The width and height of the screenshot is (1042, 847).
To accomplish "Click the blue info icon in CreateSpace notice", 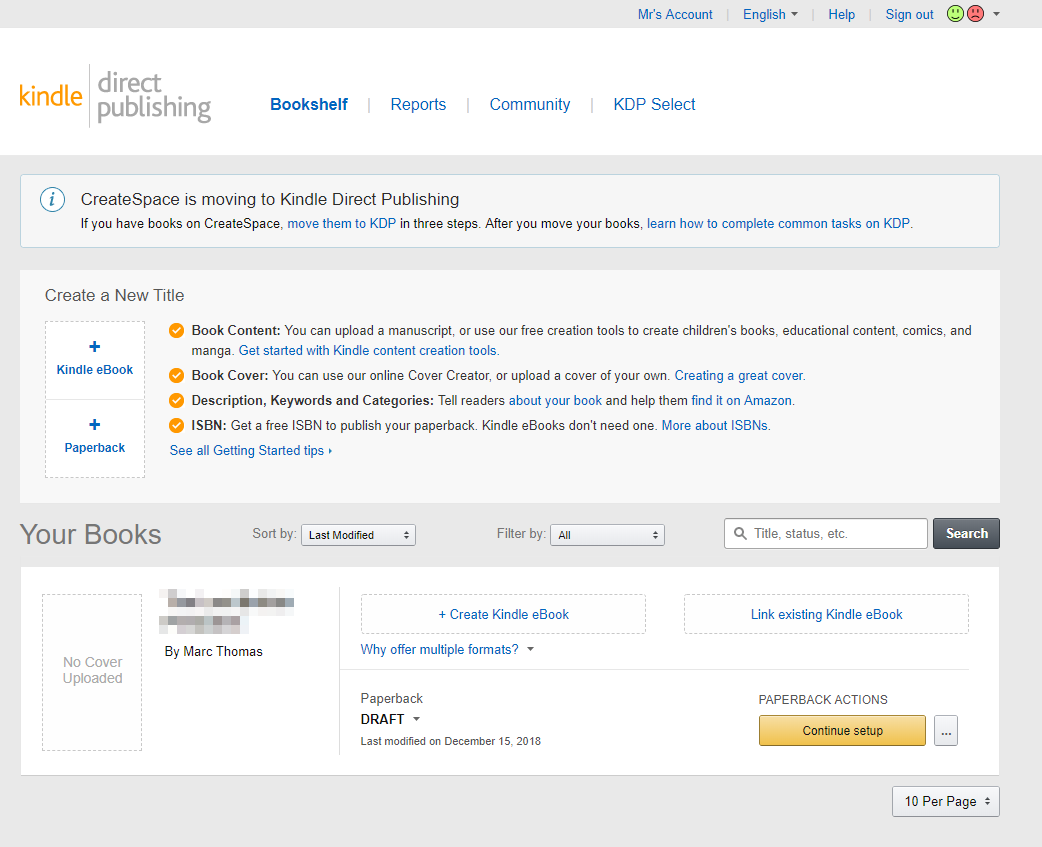I will pyautogui.click(x=52, y=199).
